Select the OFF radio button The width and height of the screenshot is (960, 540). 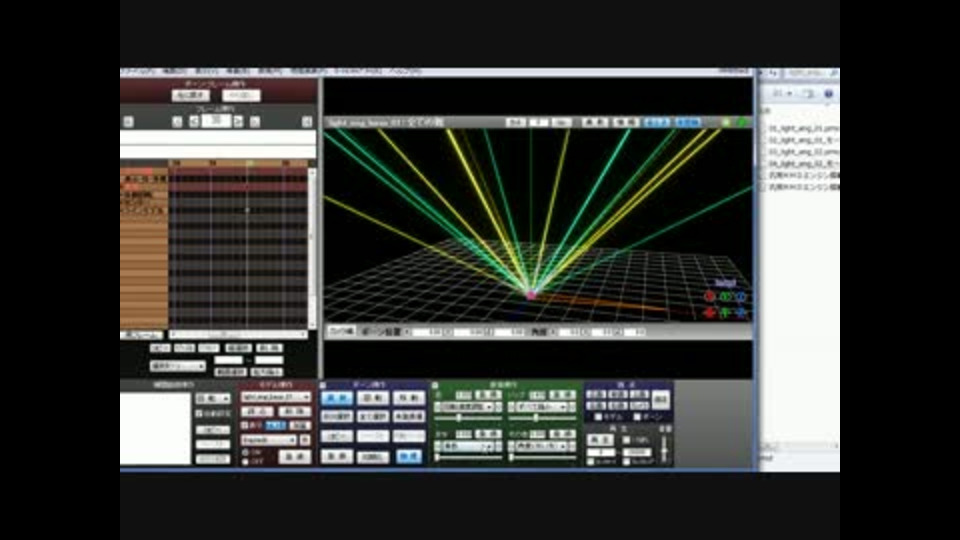tap(246, 462)
